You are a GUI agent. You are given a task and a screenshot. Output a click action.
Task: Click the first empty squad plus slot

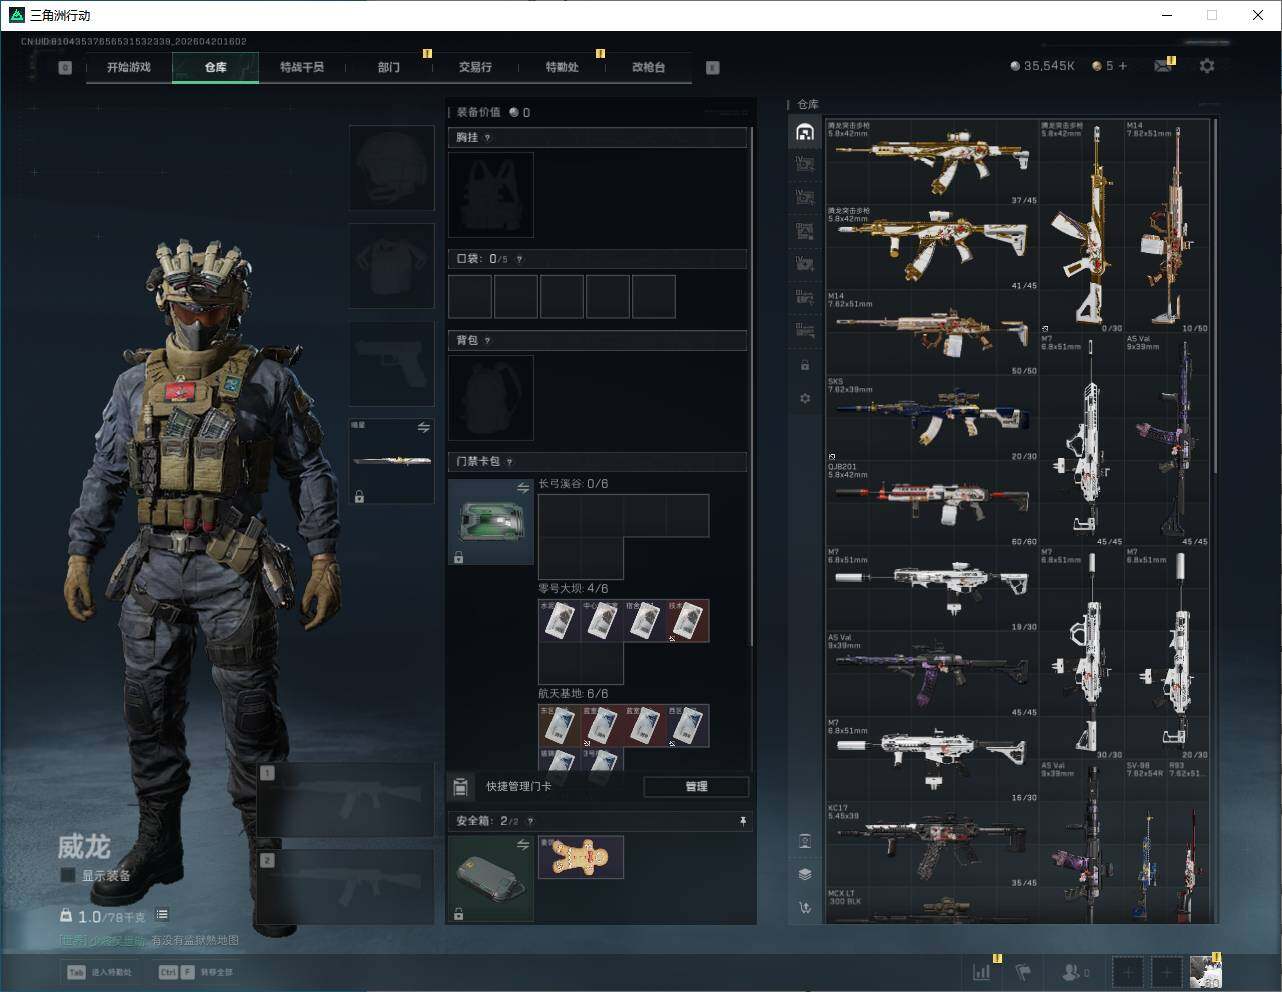click(1127, 971)
